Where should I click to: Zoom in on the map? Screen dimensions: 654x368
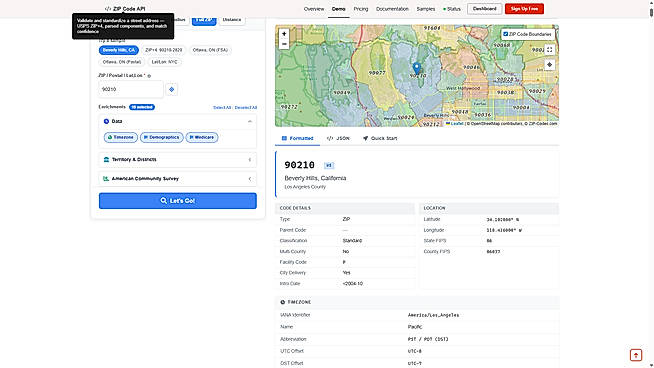pyautogui.click(x=284, y=34)
